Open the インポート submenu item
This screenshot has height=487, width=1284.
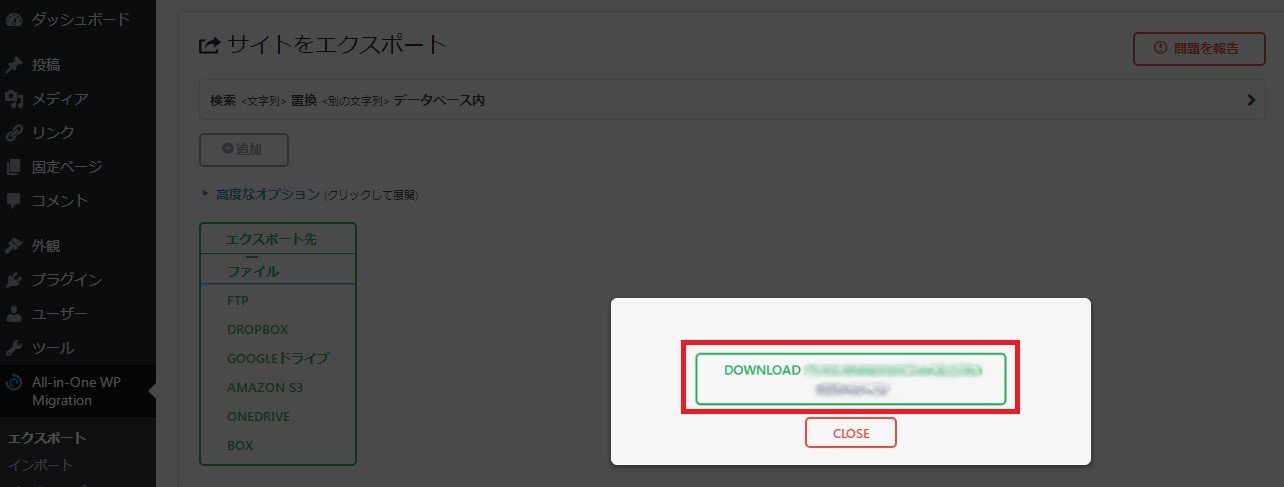click(x=40, y=465)
